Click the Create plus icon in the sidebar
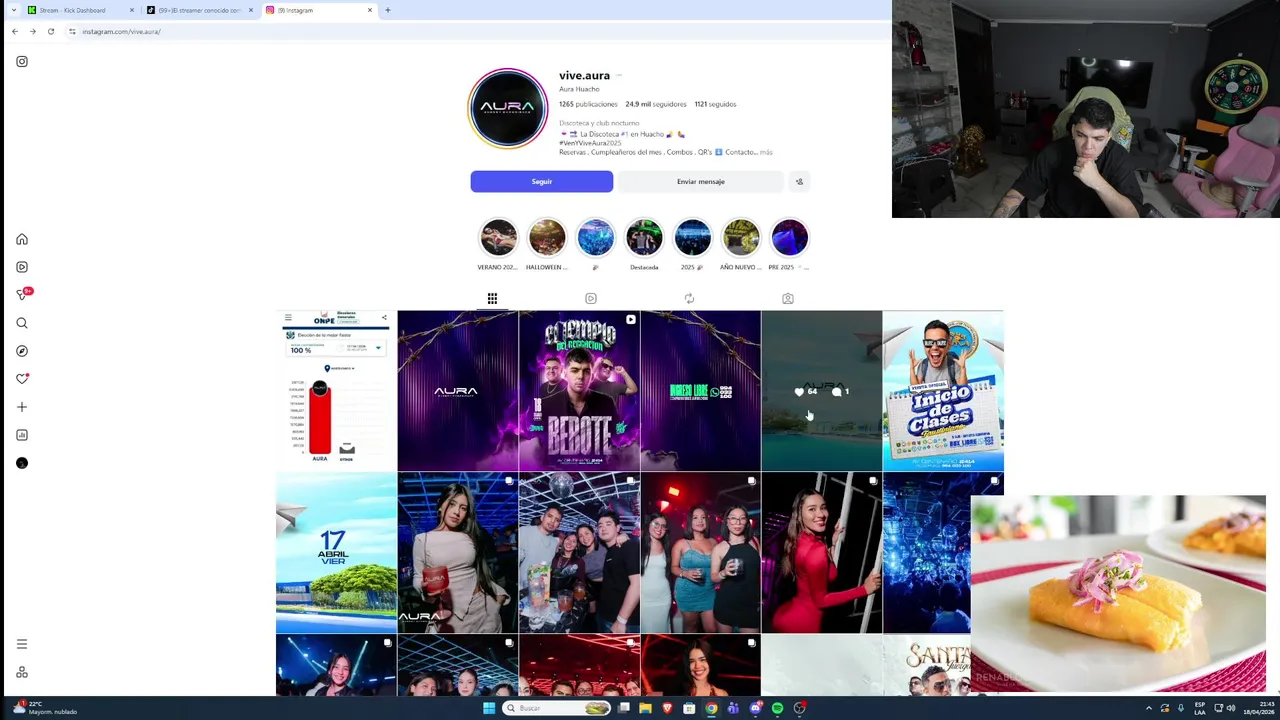This screenshot has height=720, width=1280. pos(22,407)
